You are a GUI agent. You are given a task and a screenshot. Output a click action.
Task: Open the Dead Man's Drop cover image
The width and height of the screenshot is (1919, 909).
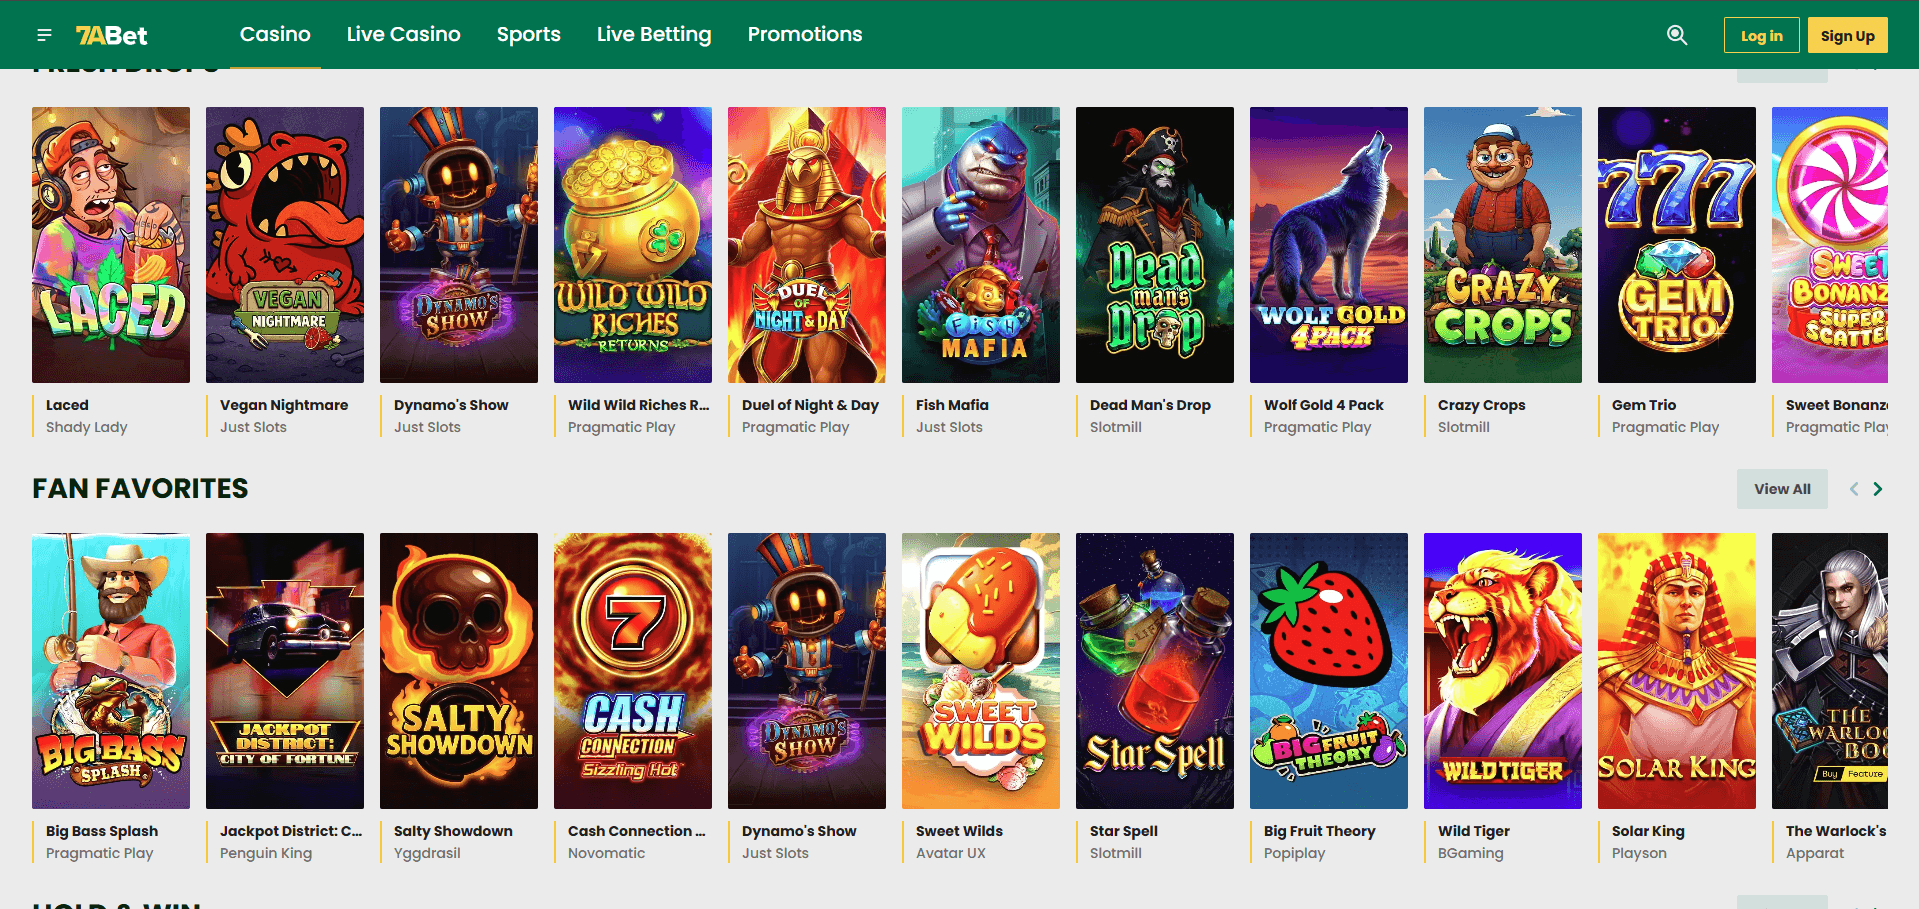1155,245
